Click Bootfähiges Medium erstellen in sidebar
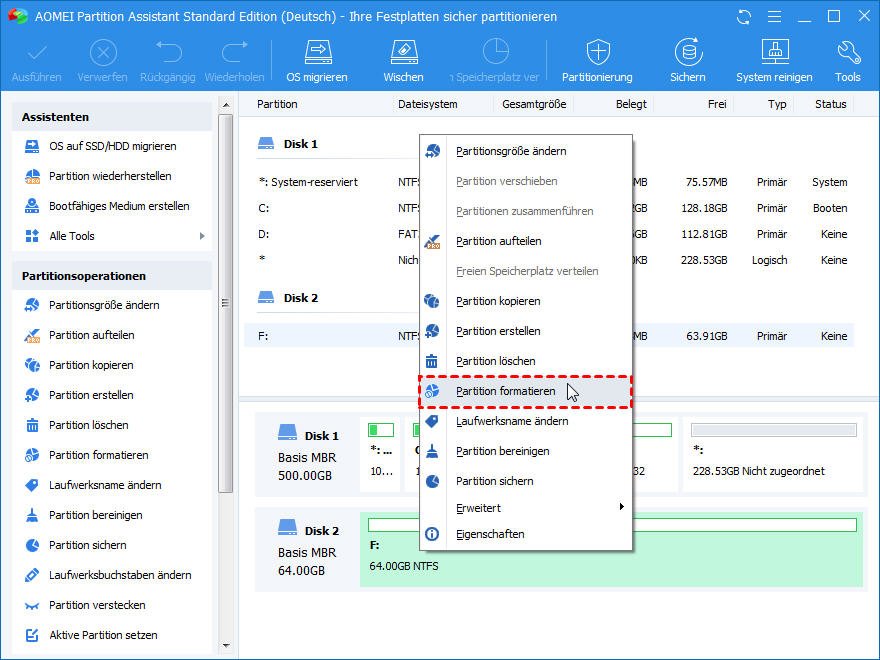 (x=119, y=206)
